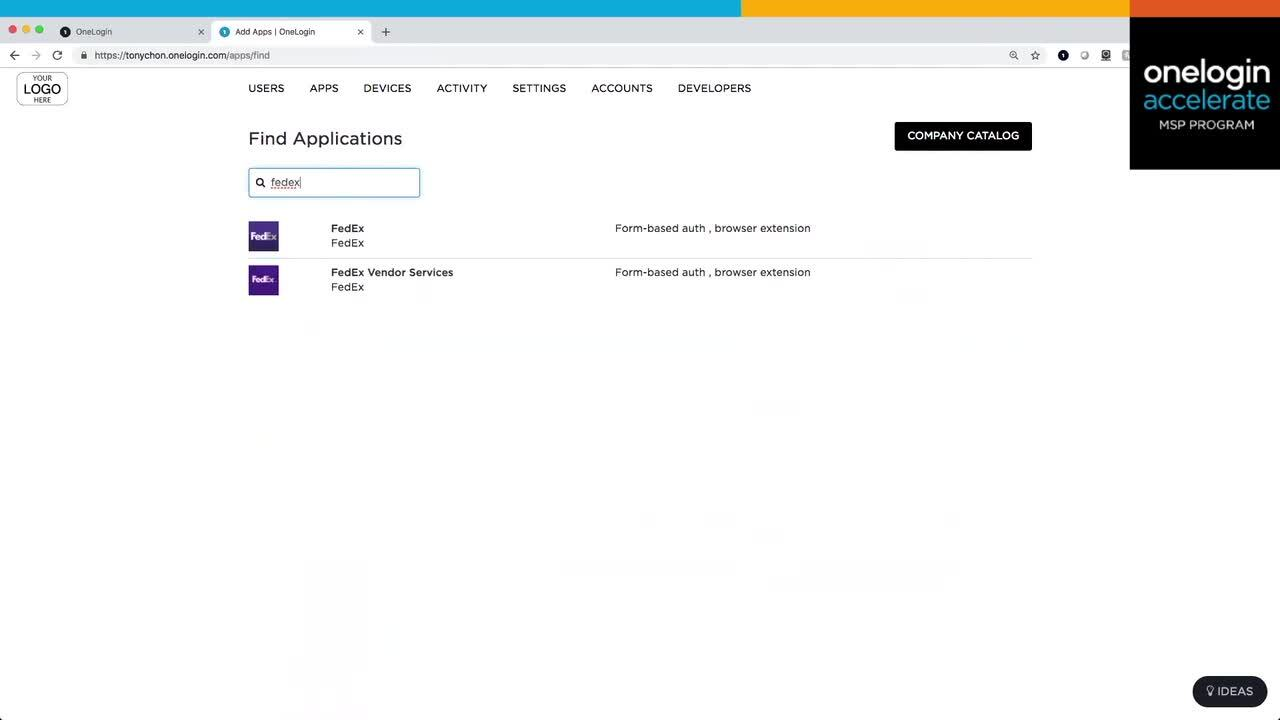Open the DEVICES menu
Screen dimensions: 1280x720
(387, 89)
